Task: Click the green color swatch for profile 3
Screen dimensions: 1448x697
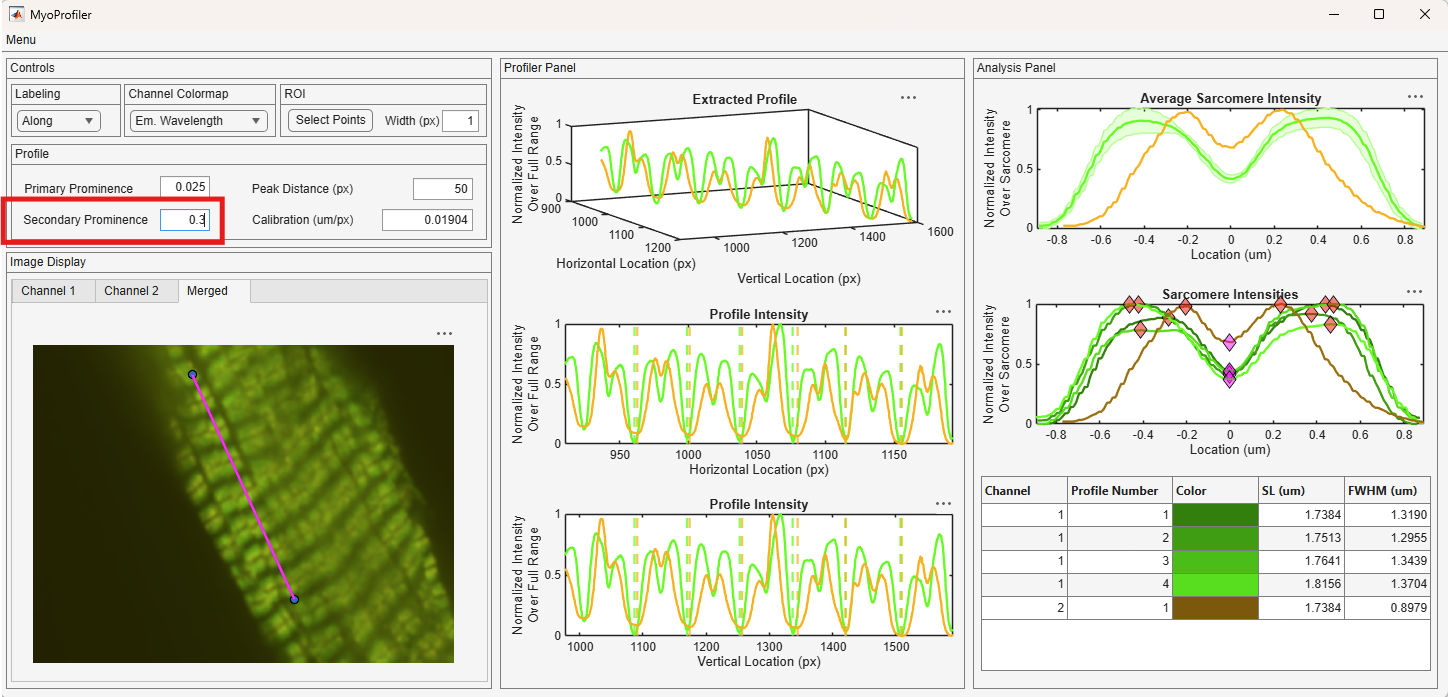Action: pos(1215,561)
